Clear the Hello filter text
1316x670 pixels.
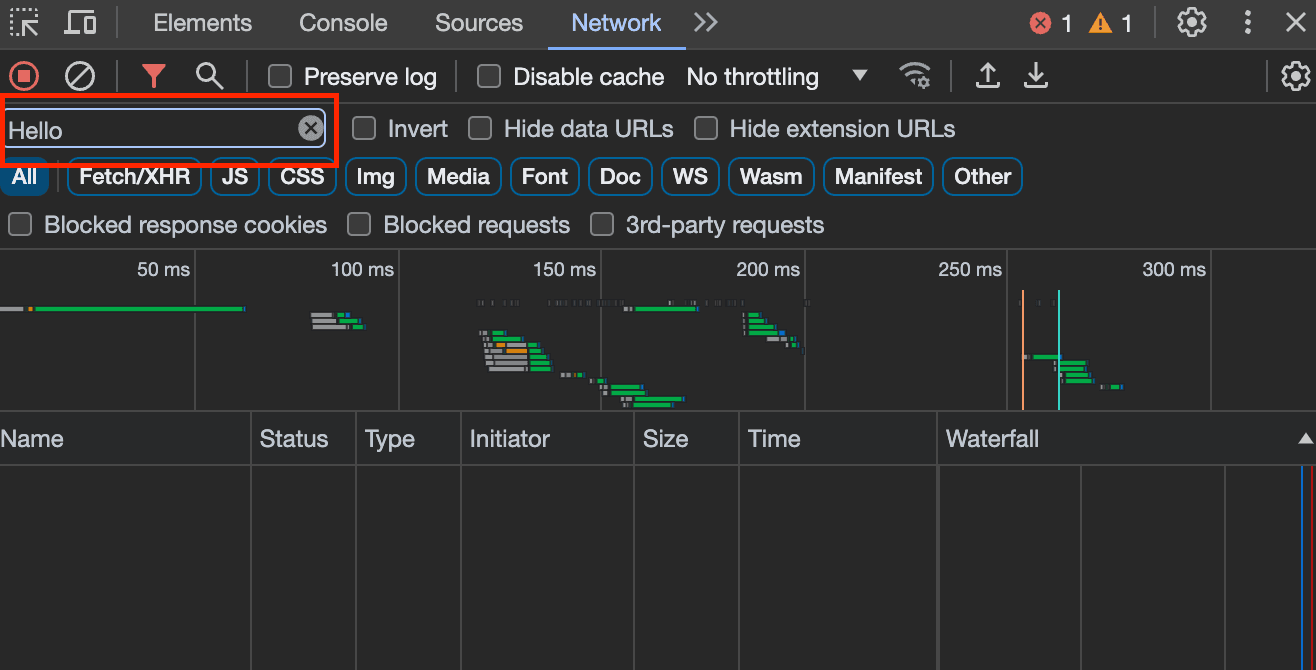[310, 128]
